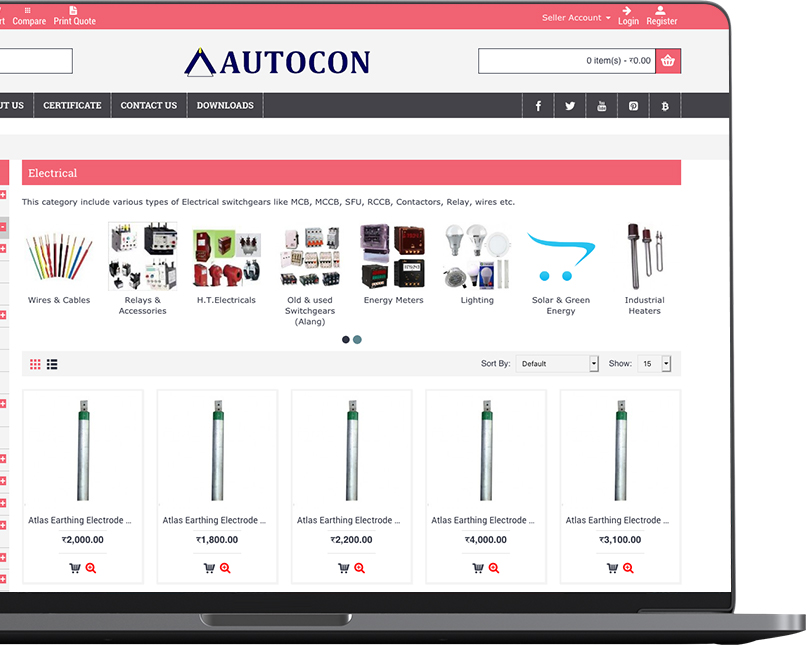The height and width of the screenshot is (645, 806).
Task: Open product image above ₹3,100.00 price
Action: pyautogui.click(x=620, y=450)
